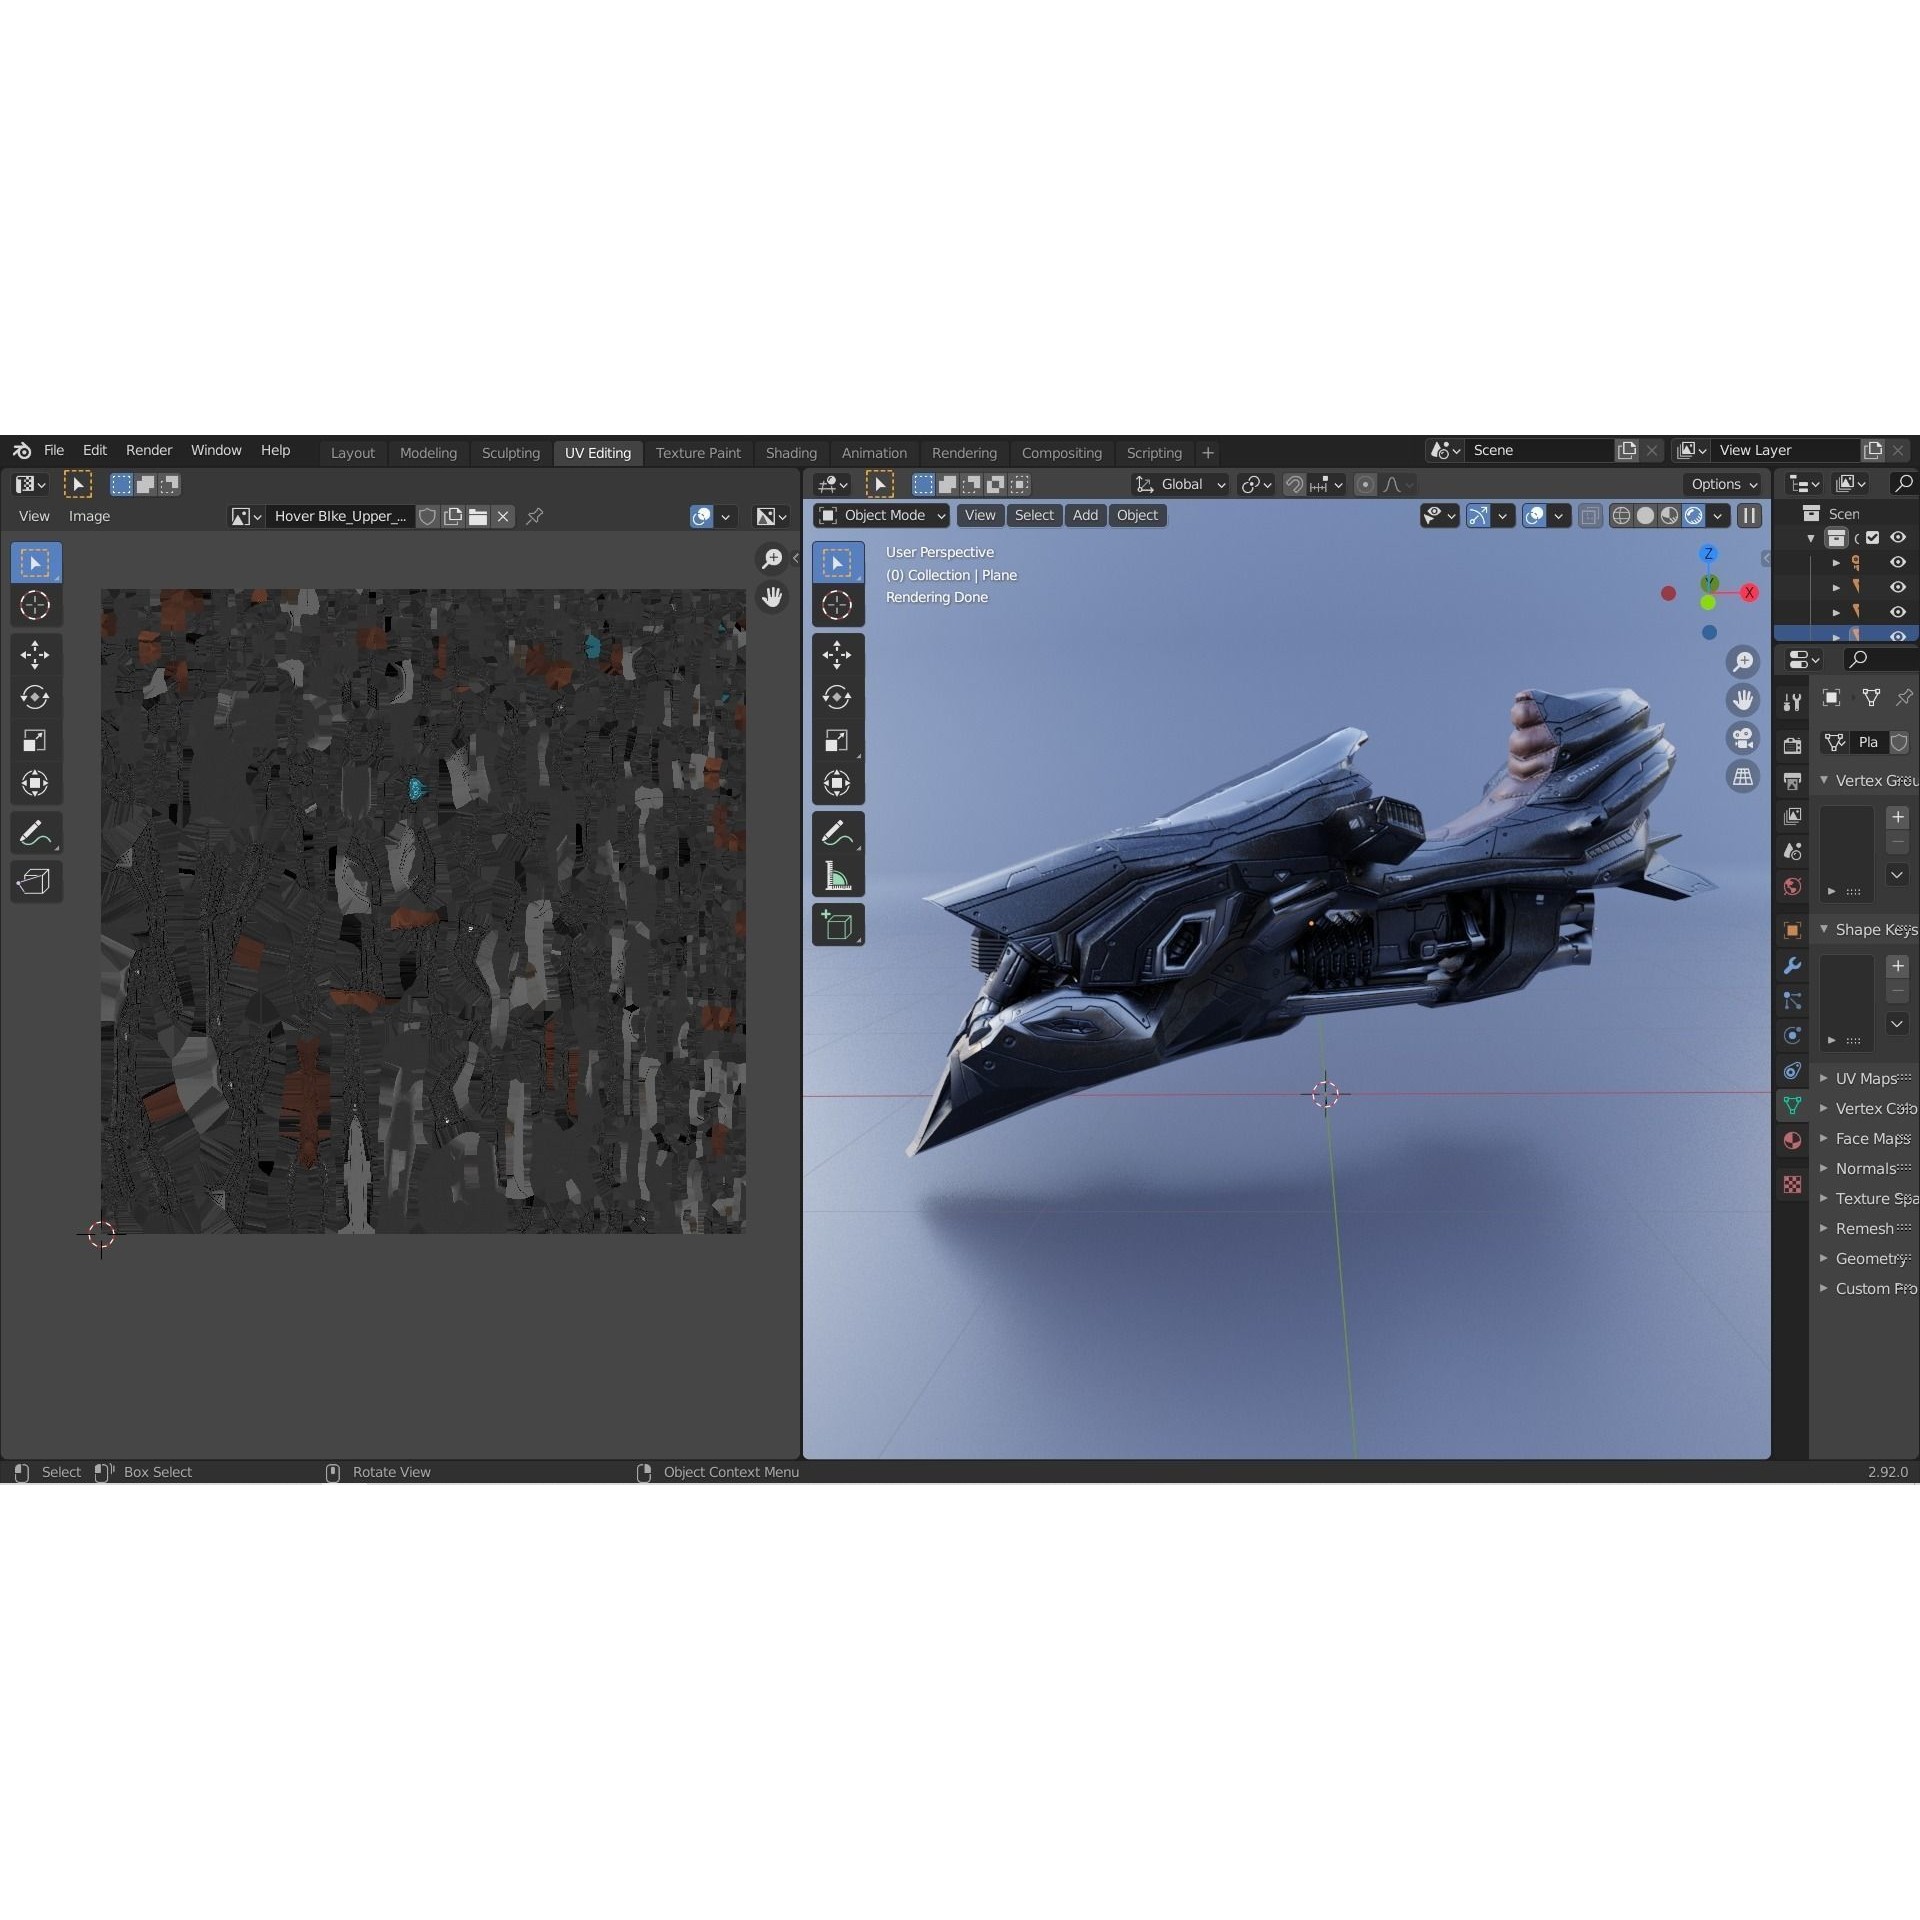
Task: Open the Render Properties tab
Action: pyautogui.click(x=1792, y=744)
